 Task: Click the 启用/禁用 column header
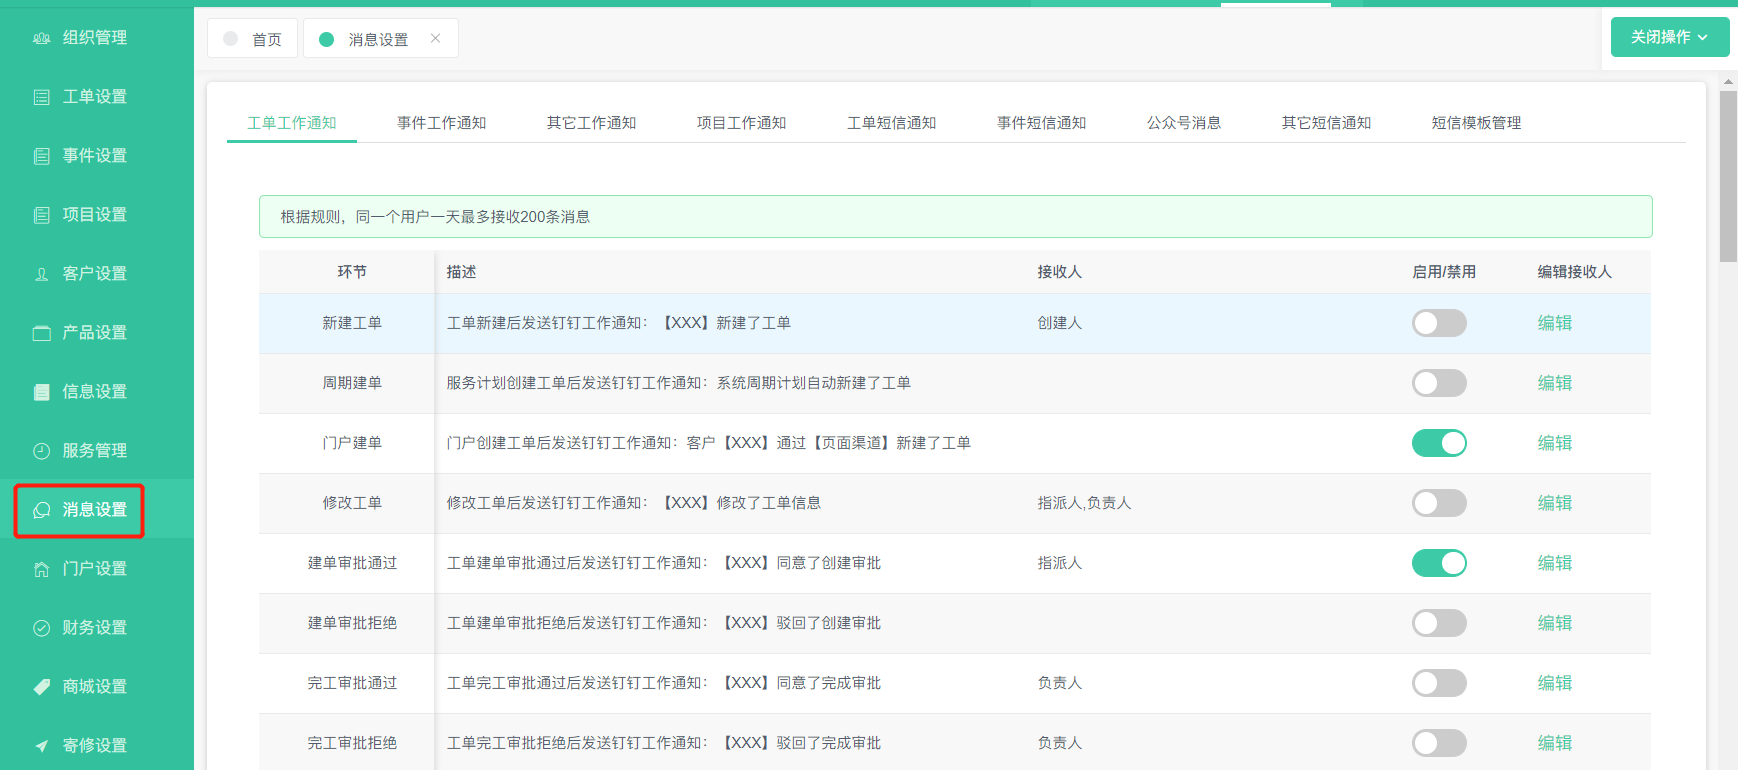(1444, 272)
